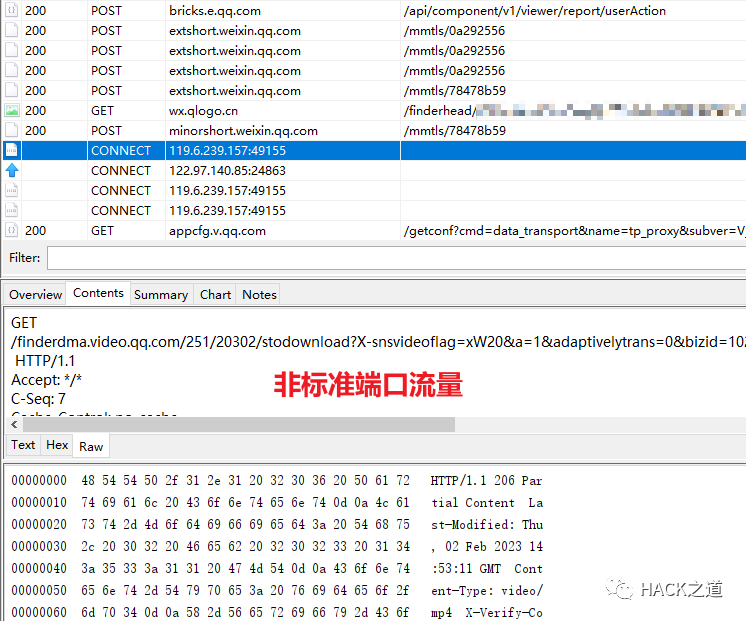The image size is (746, 621).
Task: Click hex offset 00000000 in the response
Action: pos(39,480)
